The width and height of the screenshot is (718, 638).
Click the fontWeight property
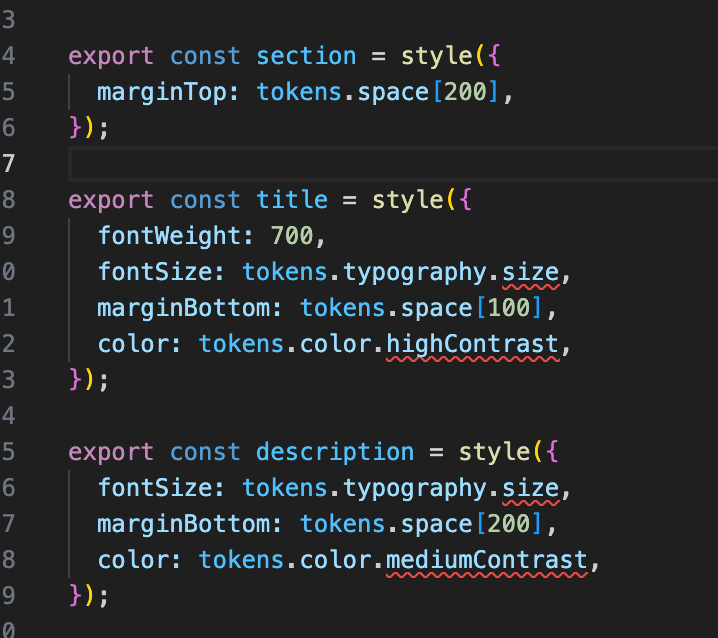click(x=169, y=236)
